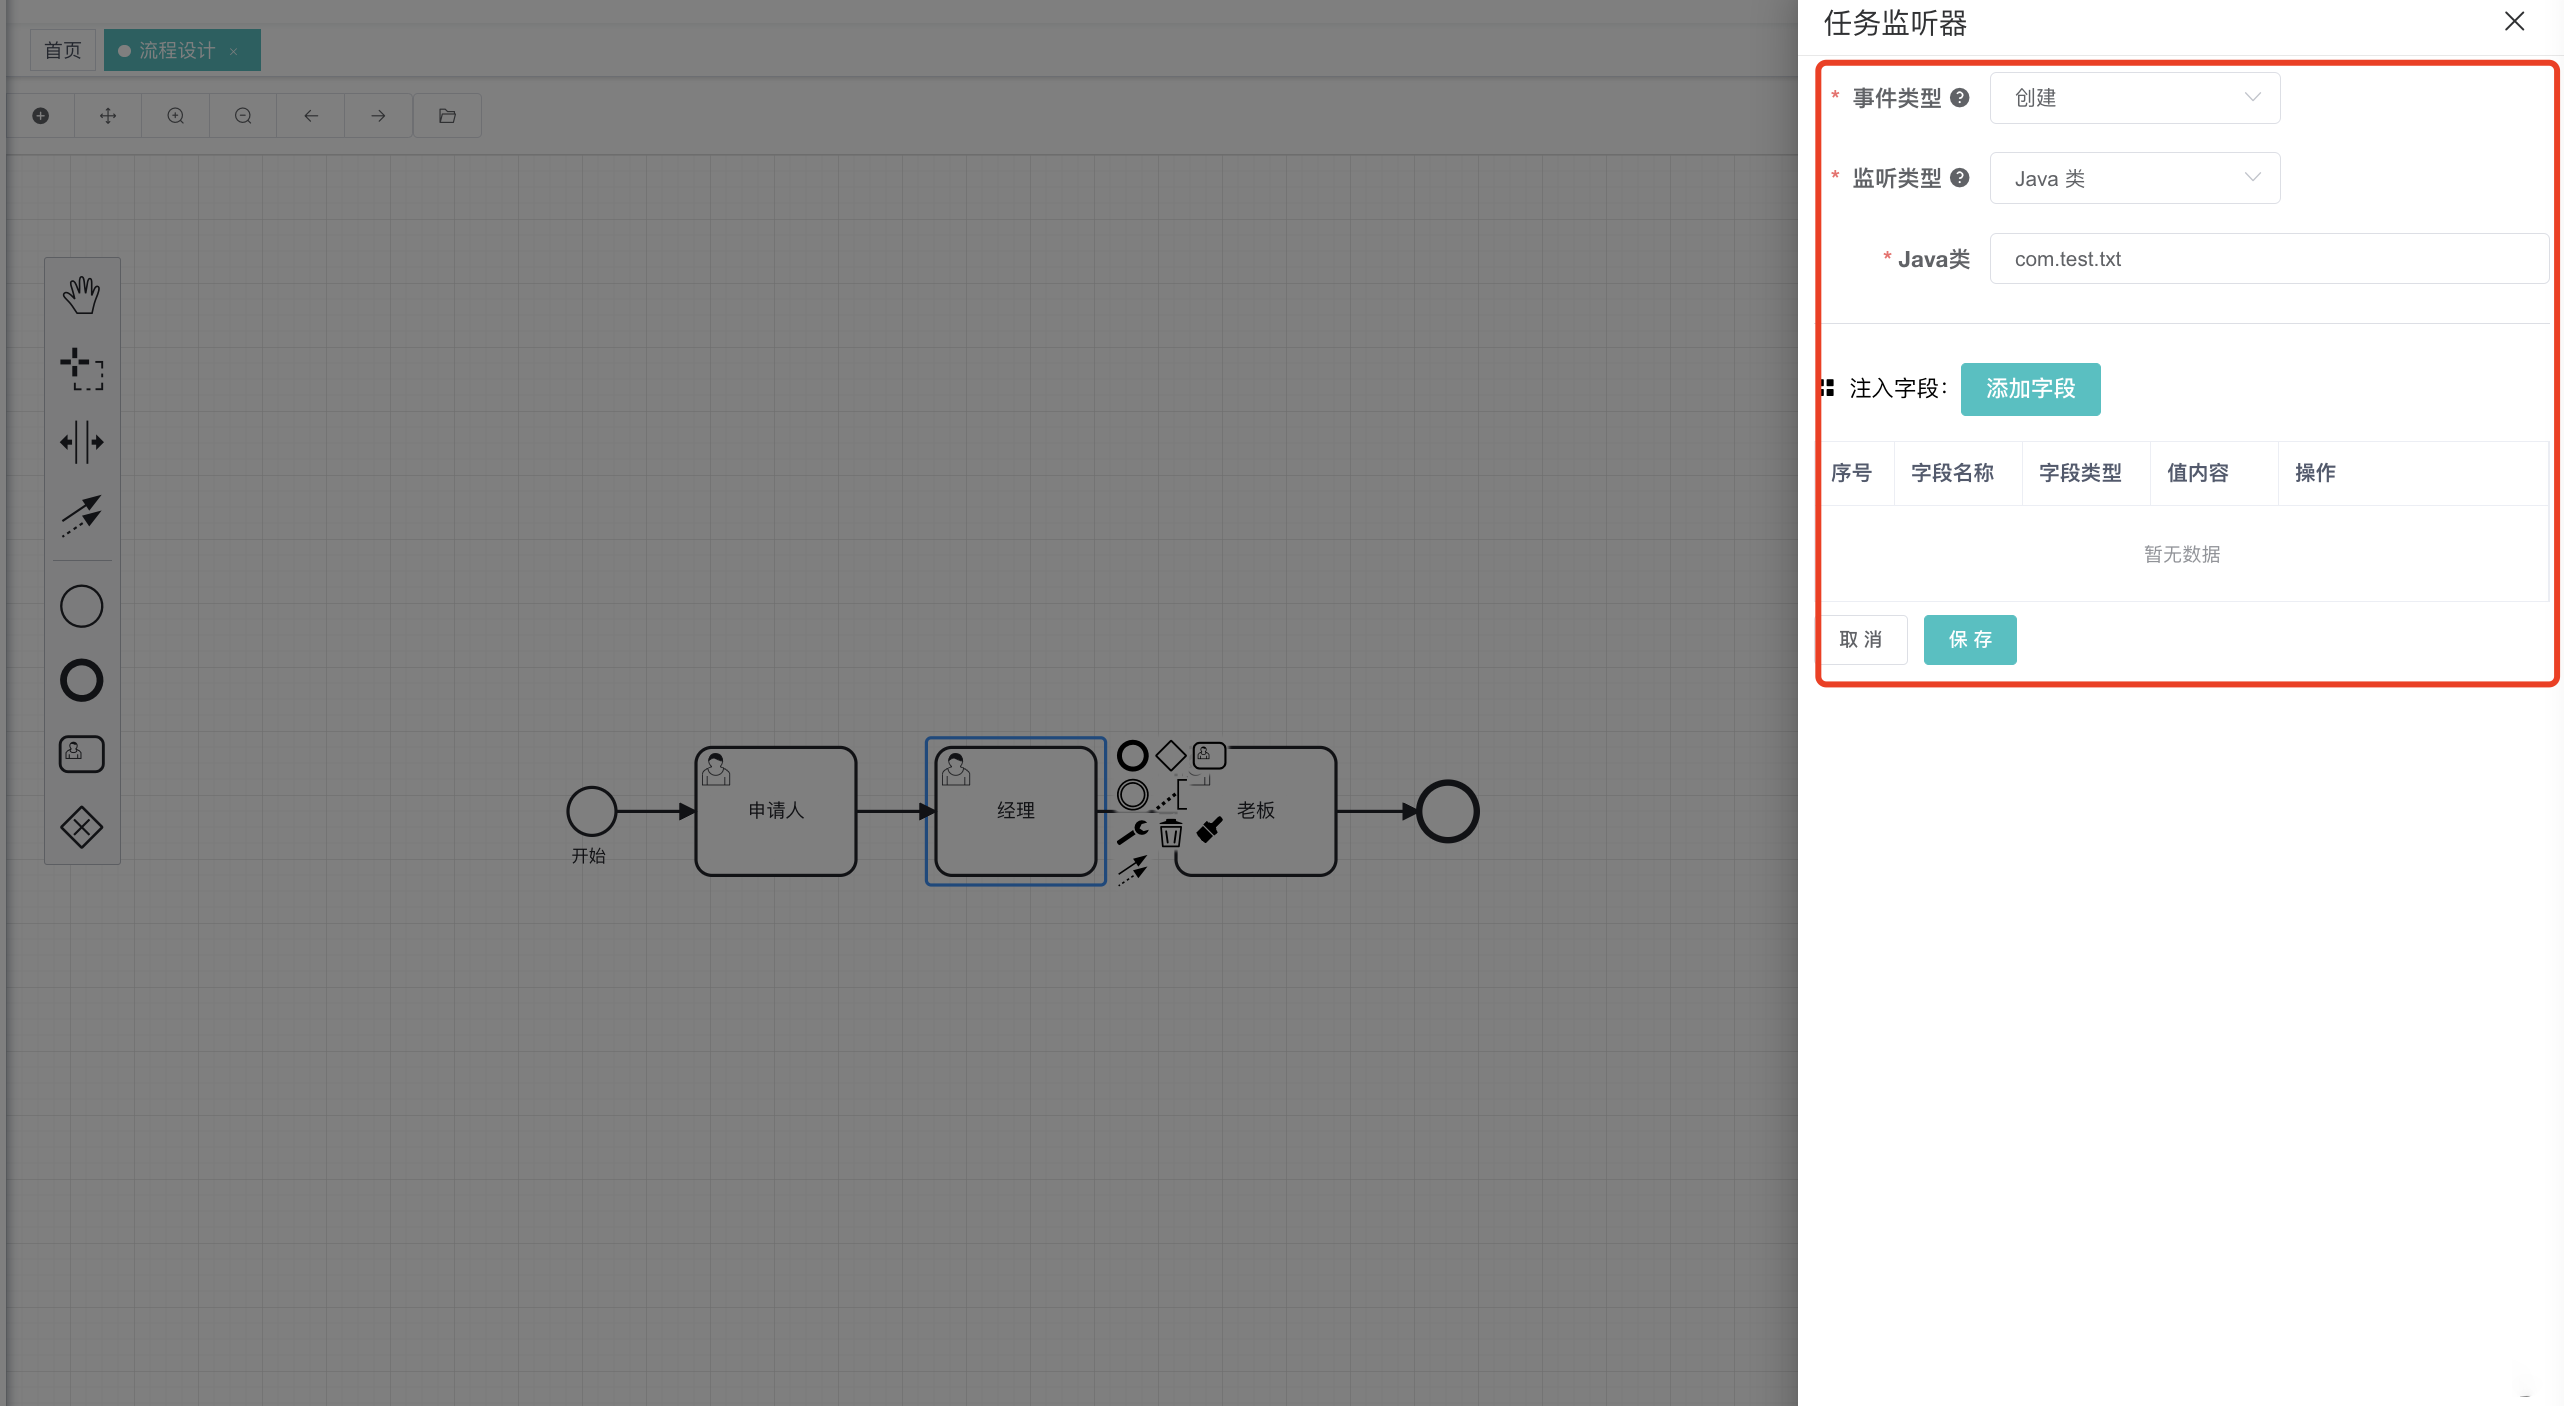This screenshot has width=2564, height=1406.
Task: Click the 保存 button
Action: [x=1969, y=640]
